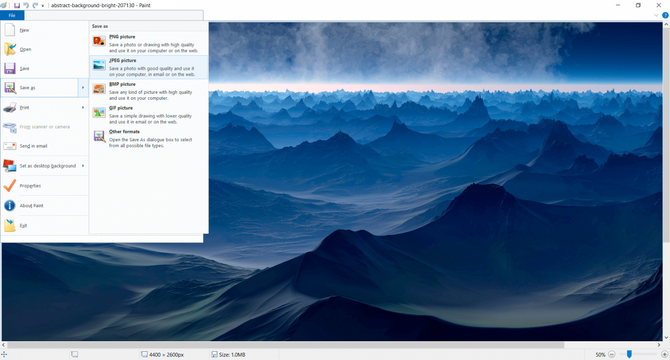Click the zoom out minus button
Image resolution: width=670 pixels, height=360 pixels.
coord(611,354)
